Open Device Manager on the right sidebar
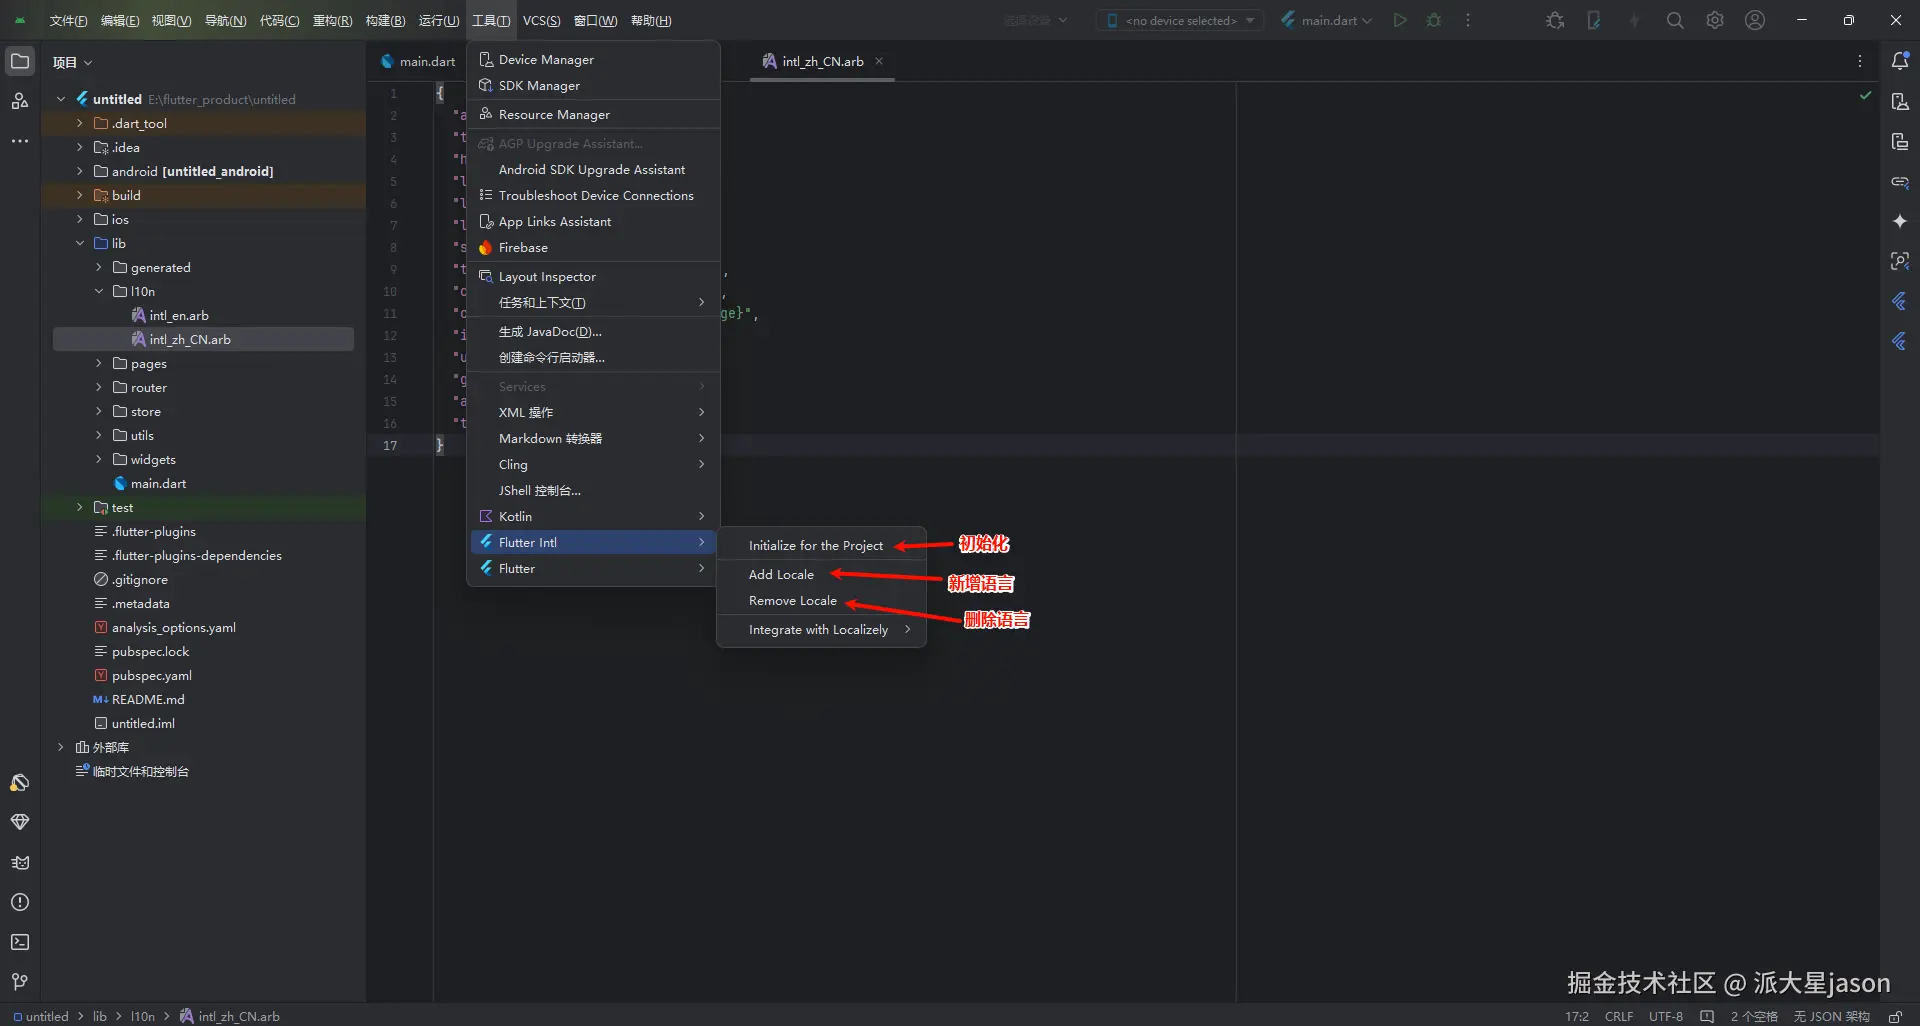This screenshot has width=1920, height=1026. [1900, 101]
